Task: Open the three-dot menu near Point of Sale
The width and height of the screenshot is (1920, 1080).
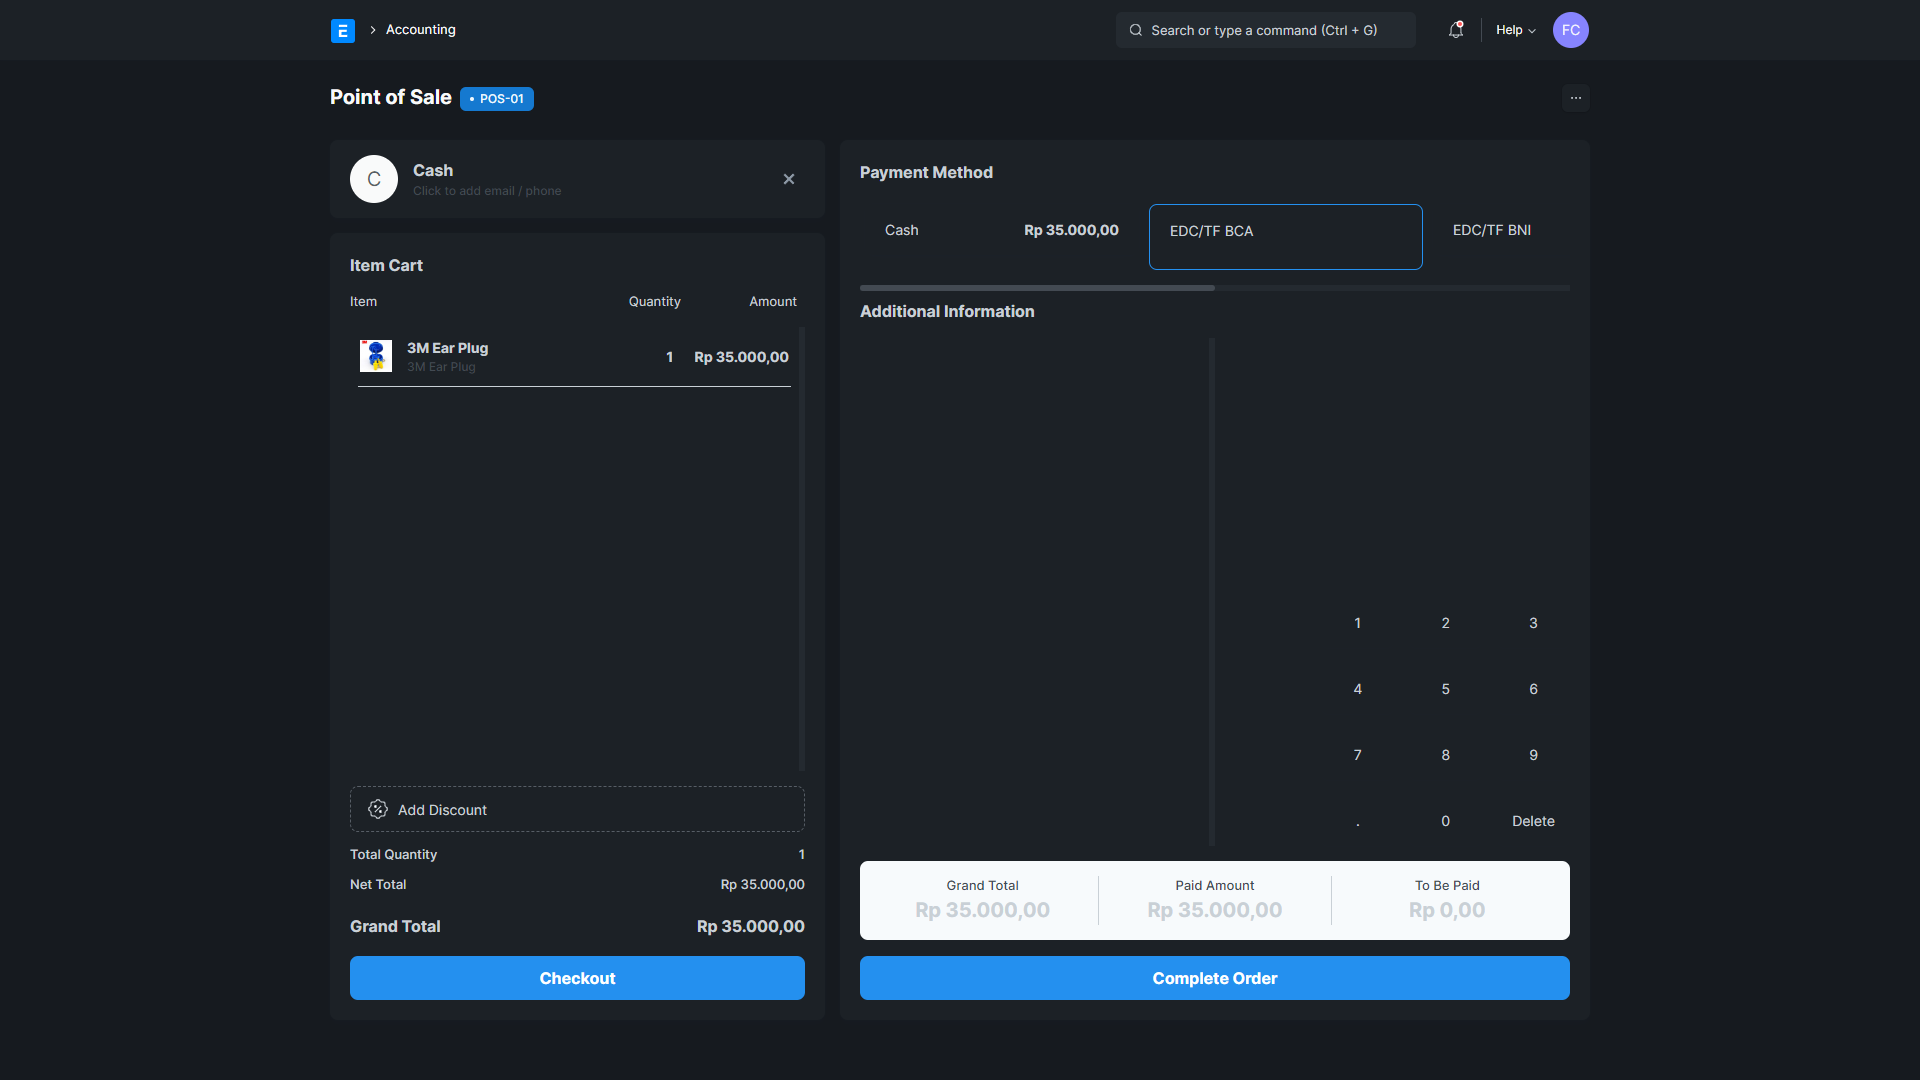Action: coord(1576,98)
